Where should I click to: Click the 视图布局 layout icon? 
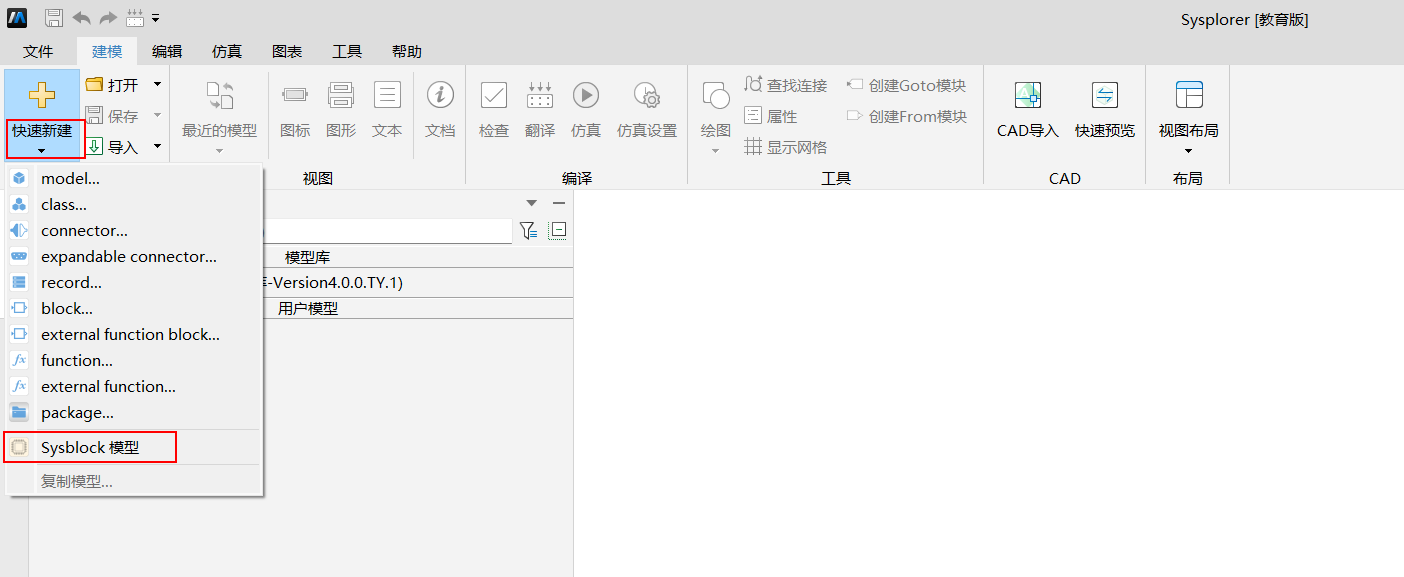tap(1189, 96)
